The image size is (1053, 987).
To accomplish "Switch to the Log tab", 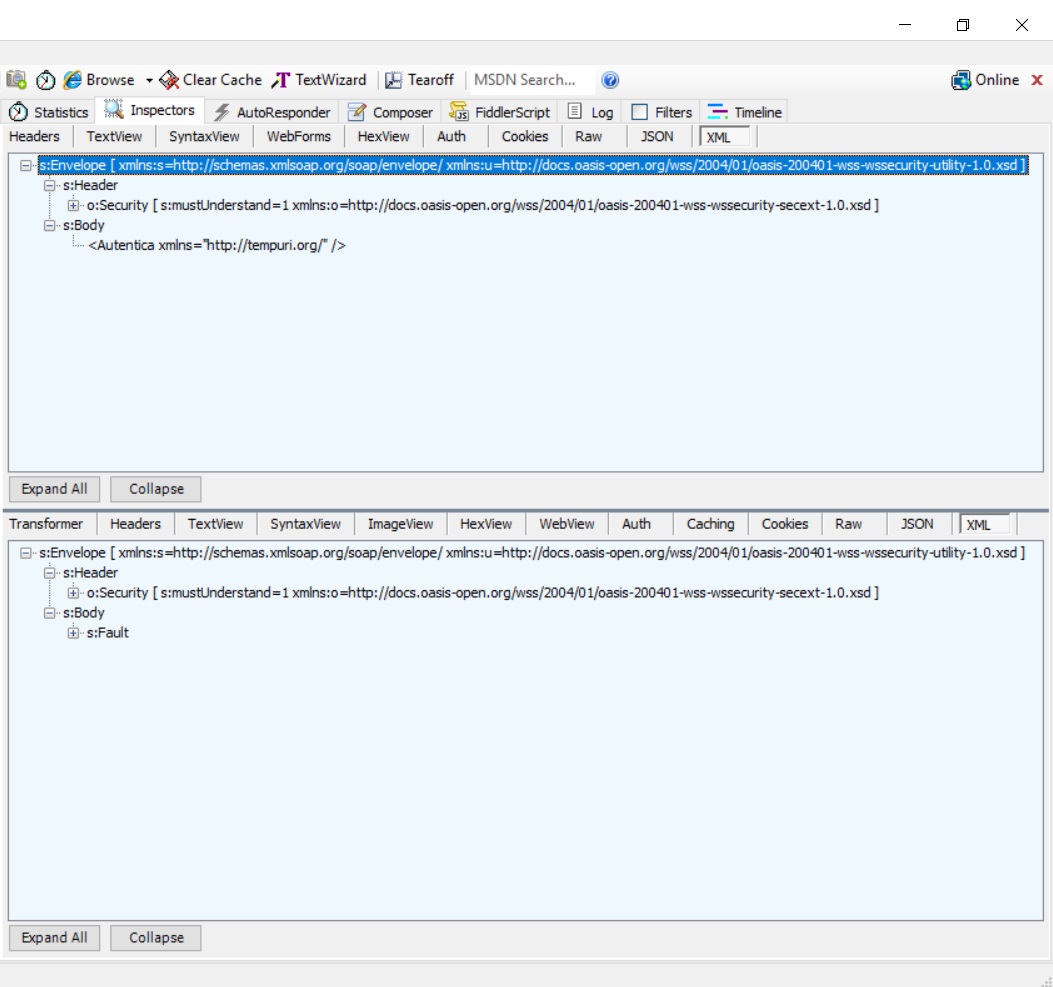I will click(x=590, y=111).
